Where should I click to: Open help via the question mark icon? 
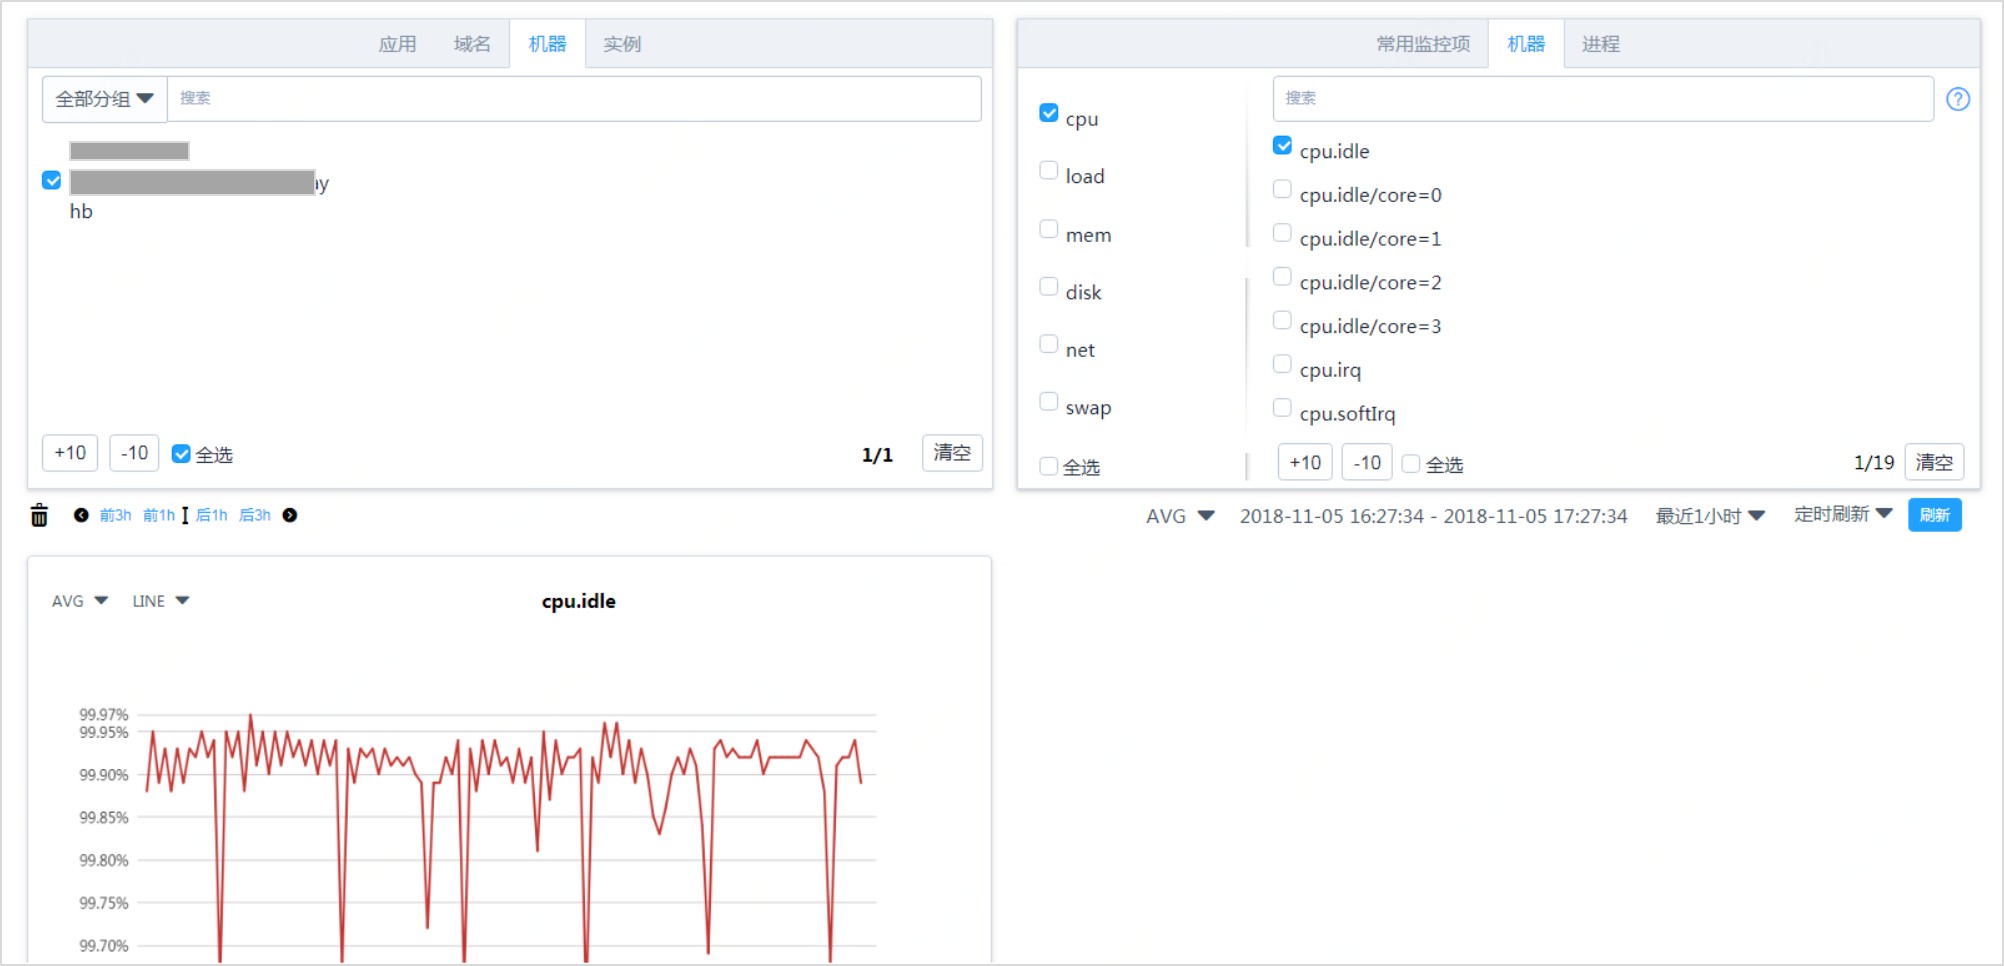point(1959,99)
